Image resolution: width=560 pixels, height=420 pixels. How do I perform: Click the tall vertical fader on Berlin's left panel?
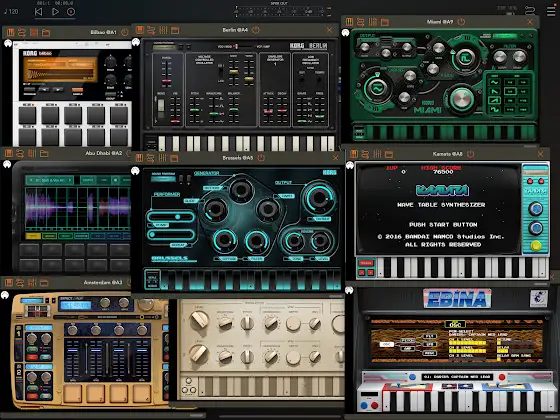(x=166, y=74)
